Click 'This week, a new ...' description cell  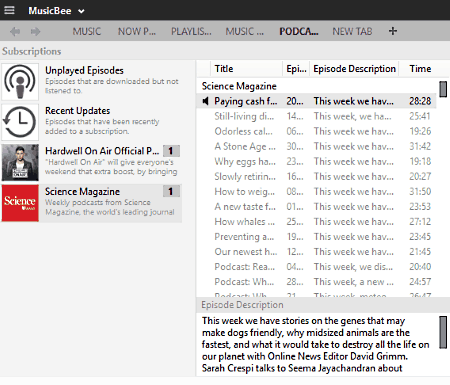[x=354, y=282]
